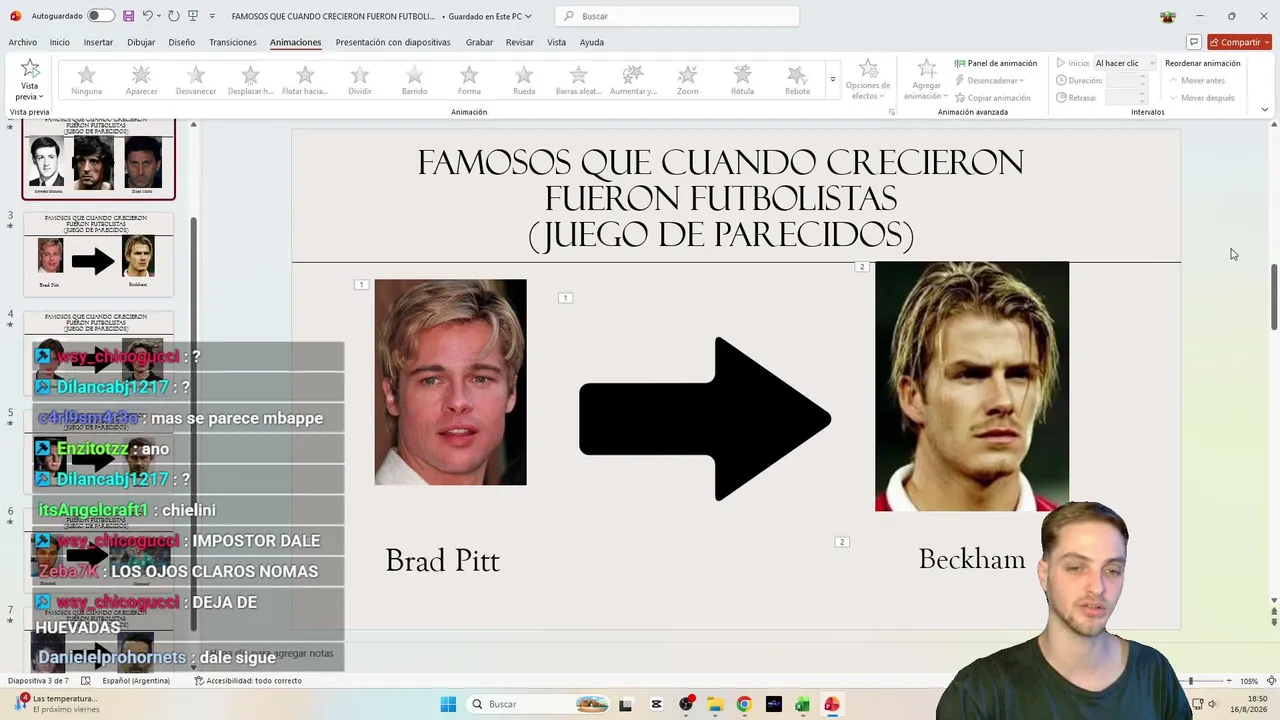Switch to the Transiciones tab
1280x720 pixels.
coord(233,42)
